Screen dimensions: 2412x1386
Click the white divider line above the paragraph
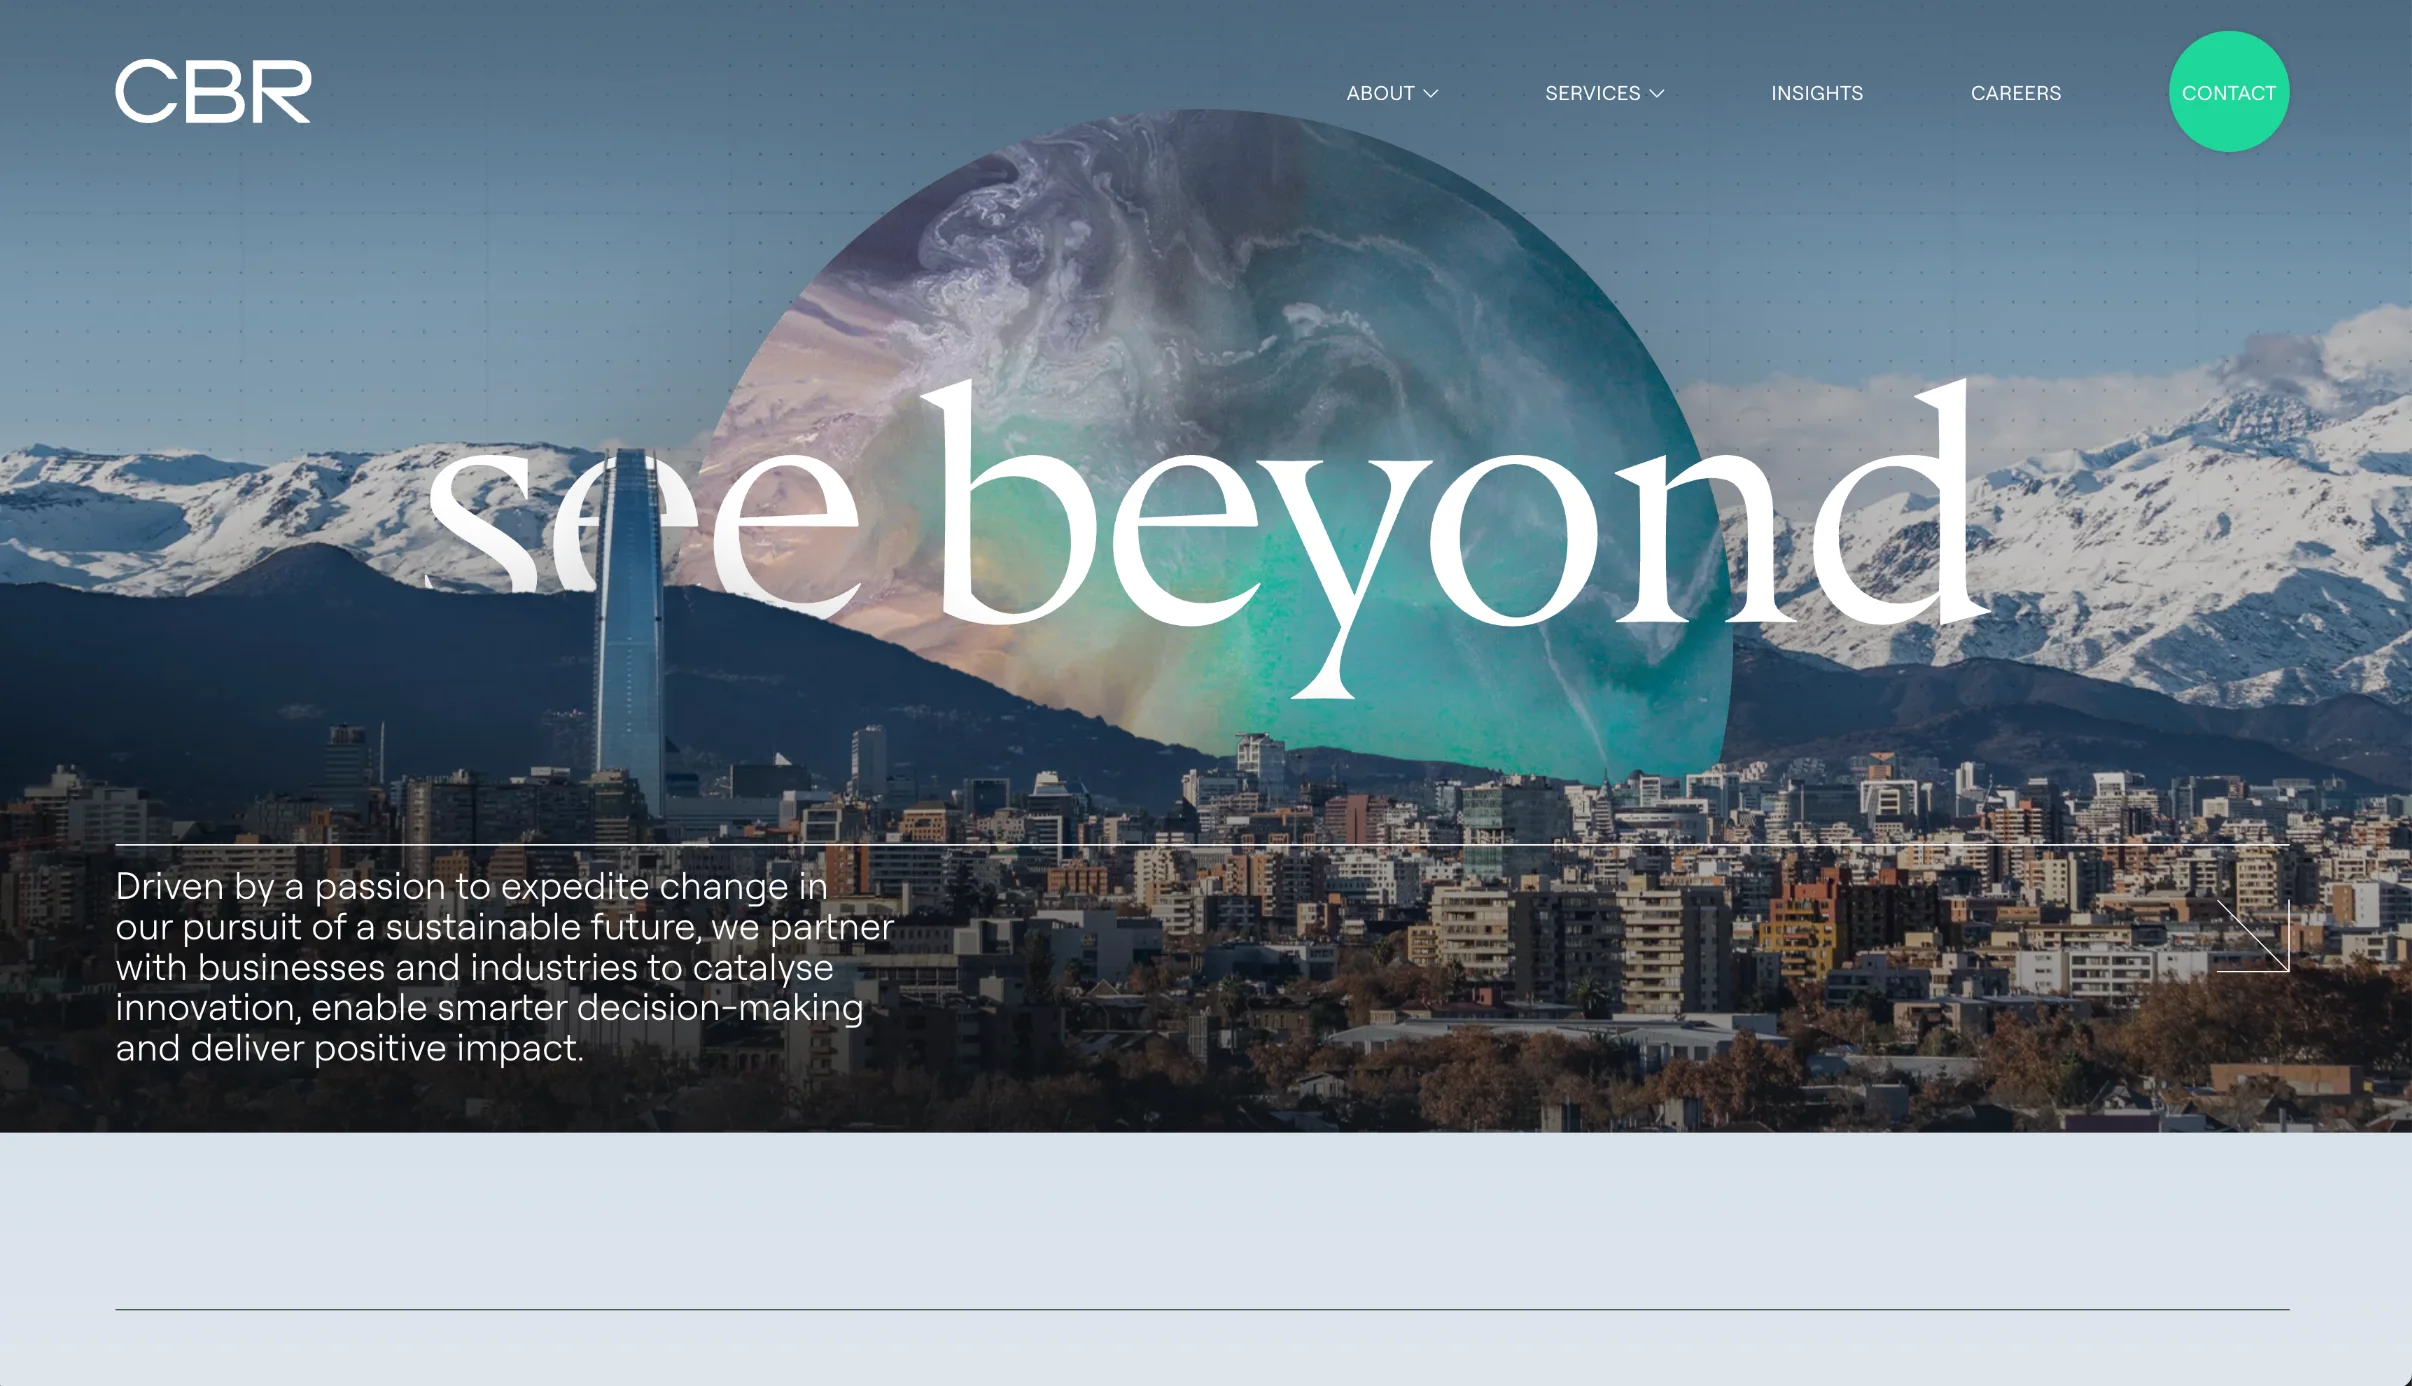pyautogui.click(x=1202, y=845)
